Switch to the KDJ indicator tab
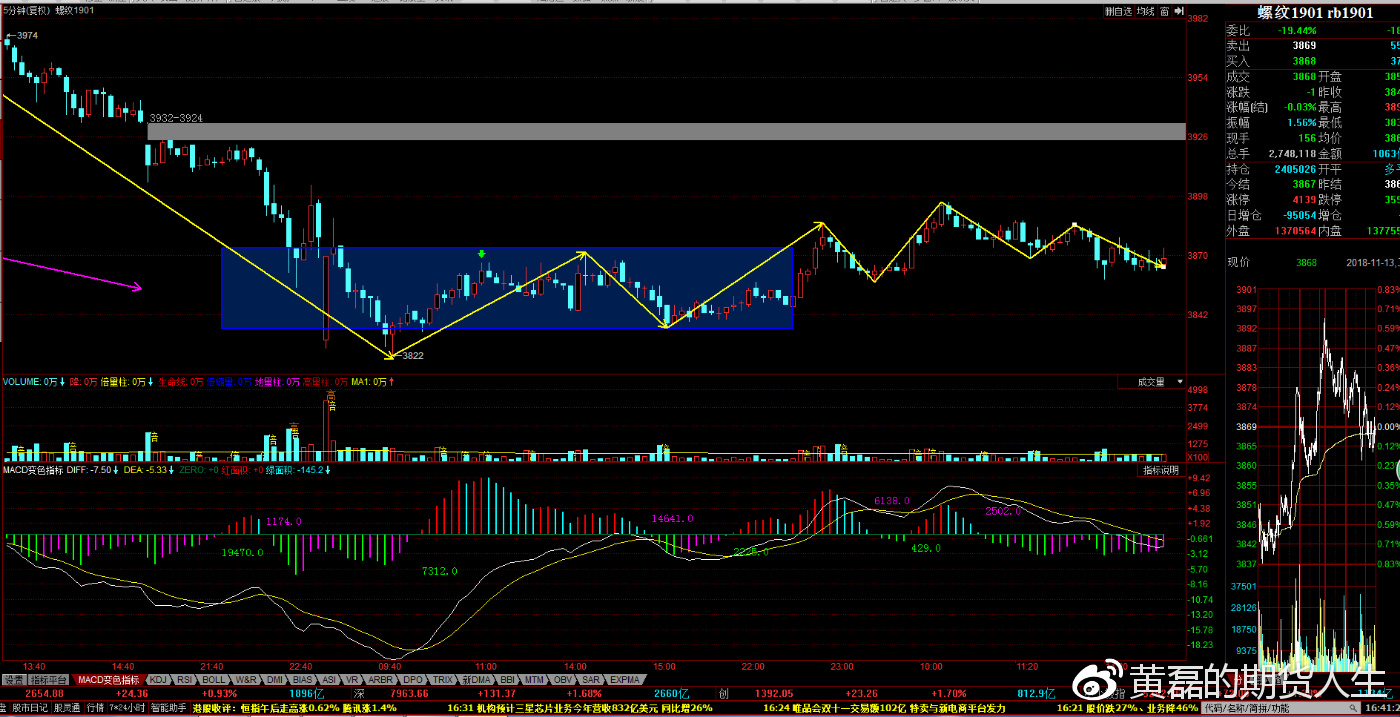The image size is (1400, 717). pos(158,680)
